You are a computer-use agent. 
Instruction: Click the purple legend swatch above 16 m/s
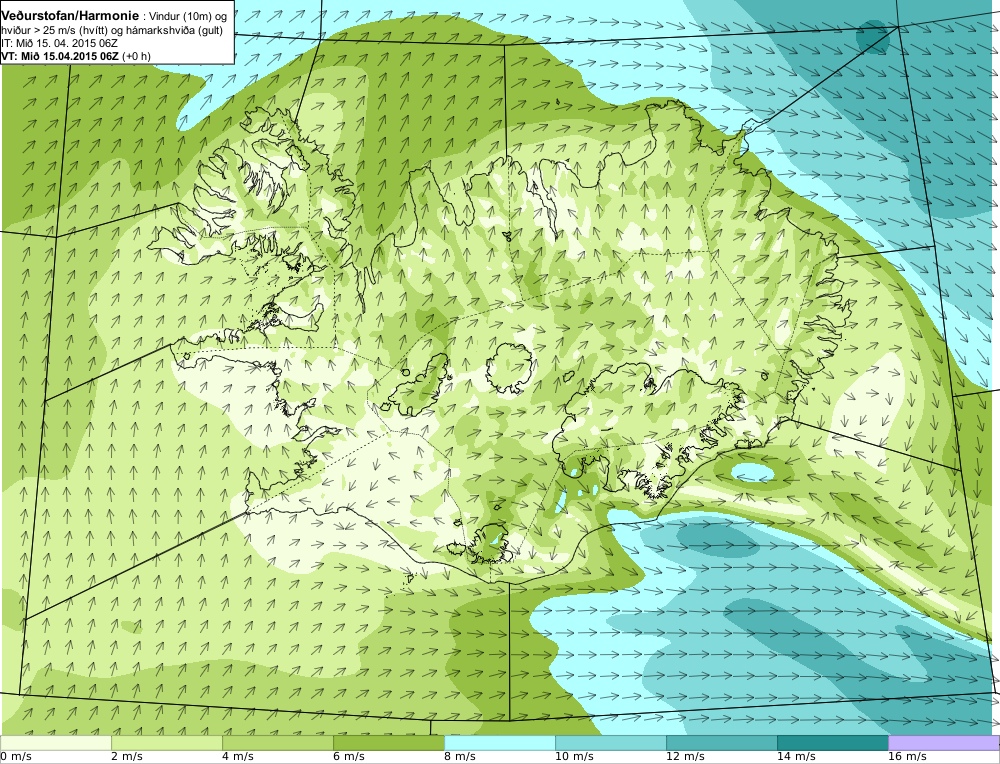[944, 743]
